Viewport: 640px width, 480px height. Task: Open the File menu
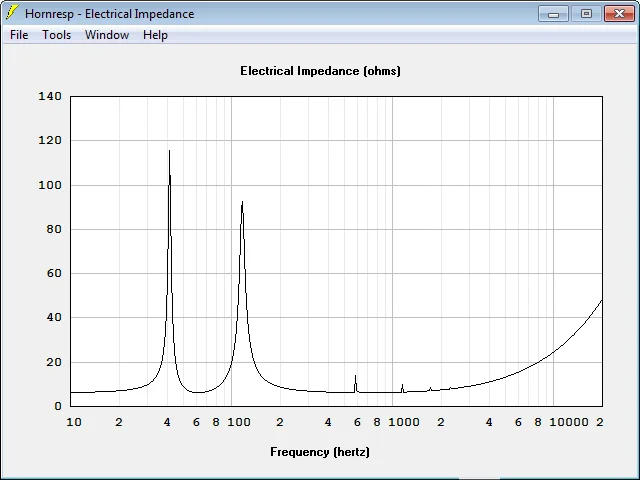[19, 35]
